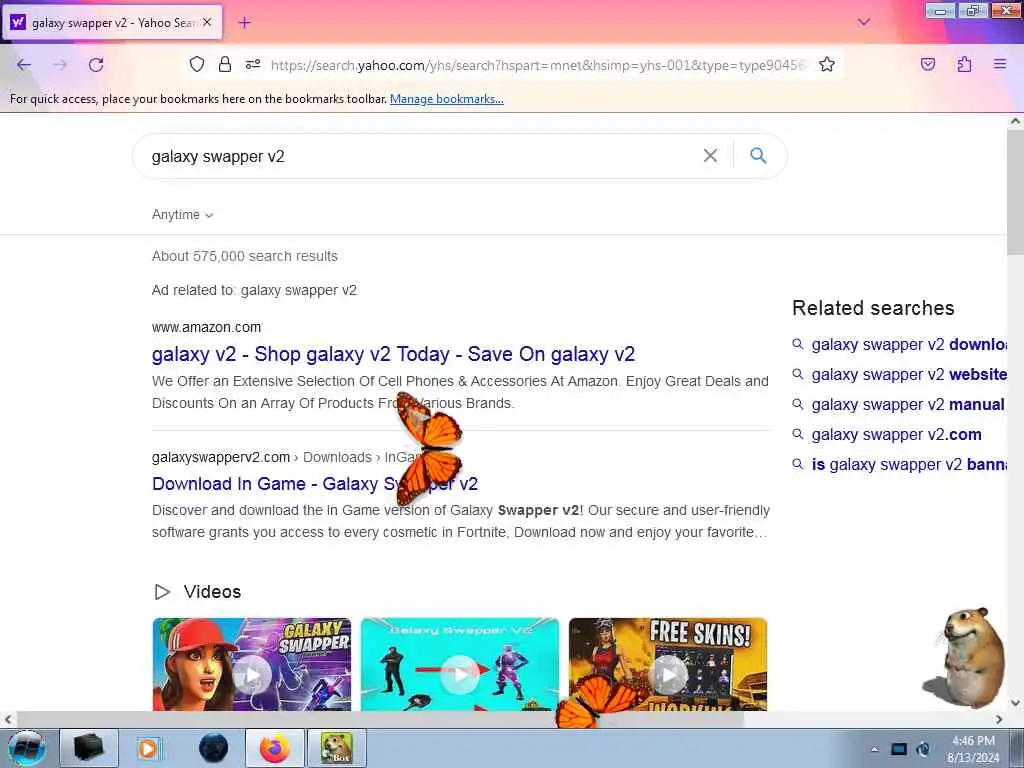
Task: Open the power icon in system tray
Action: click(923, 749)
